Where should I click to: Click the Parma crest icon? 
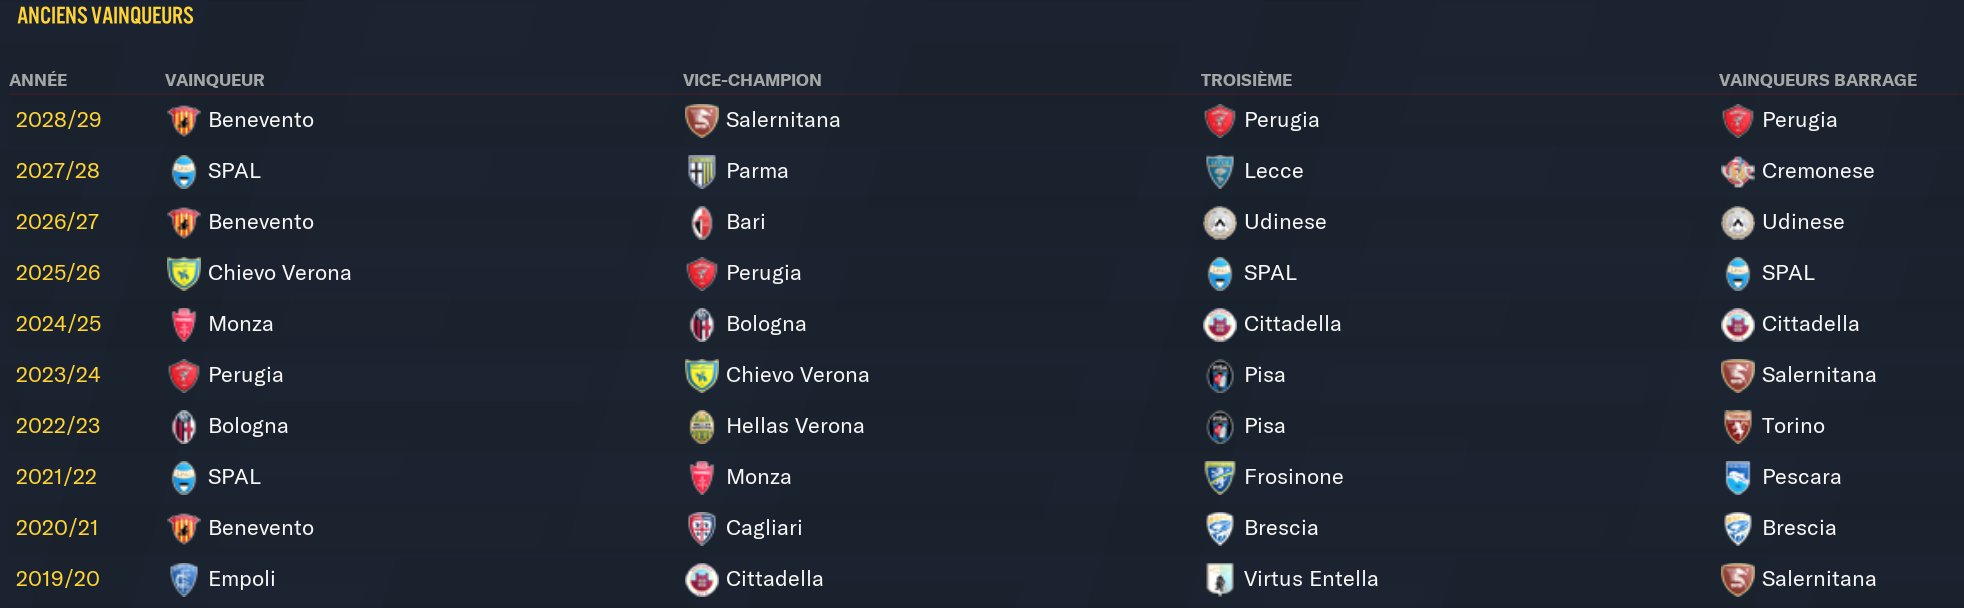click(x=701, y=171)
